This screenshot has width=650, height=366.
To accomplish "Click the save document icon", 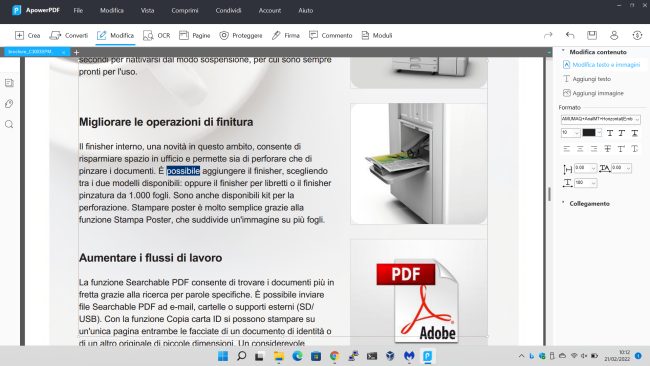I will click(x=592, y=35).
